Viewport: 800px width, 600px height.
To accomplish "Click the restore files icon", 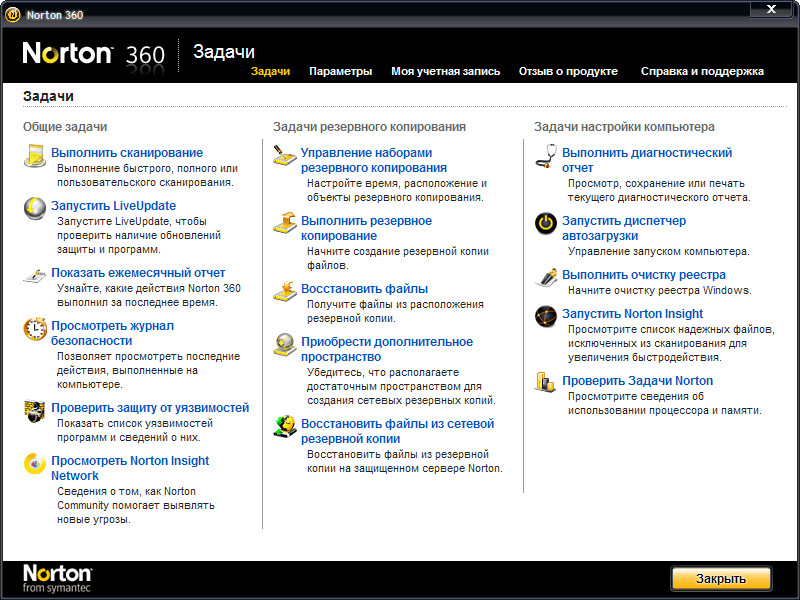I will tap(285, 291).
